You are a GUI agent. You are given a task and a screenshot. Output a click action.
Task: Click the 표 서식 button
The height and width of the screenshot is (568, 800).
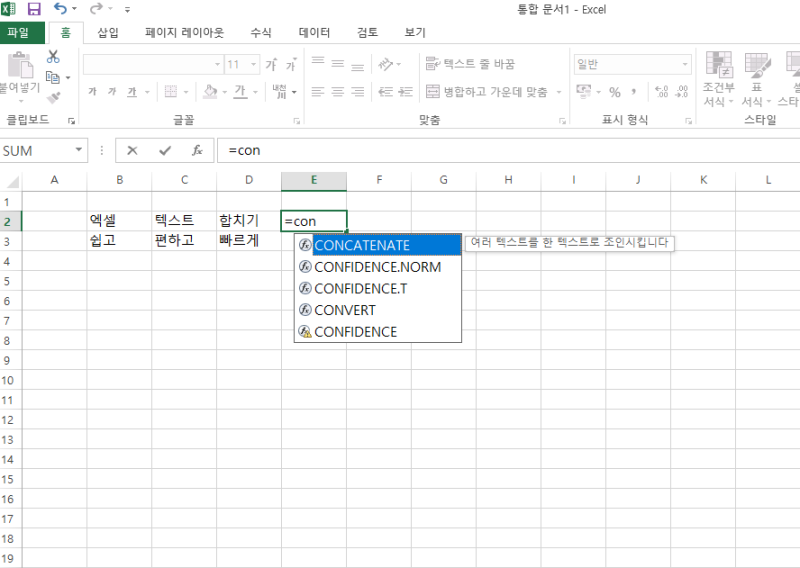756,79
